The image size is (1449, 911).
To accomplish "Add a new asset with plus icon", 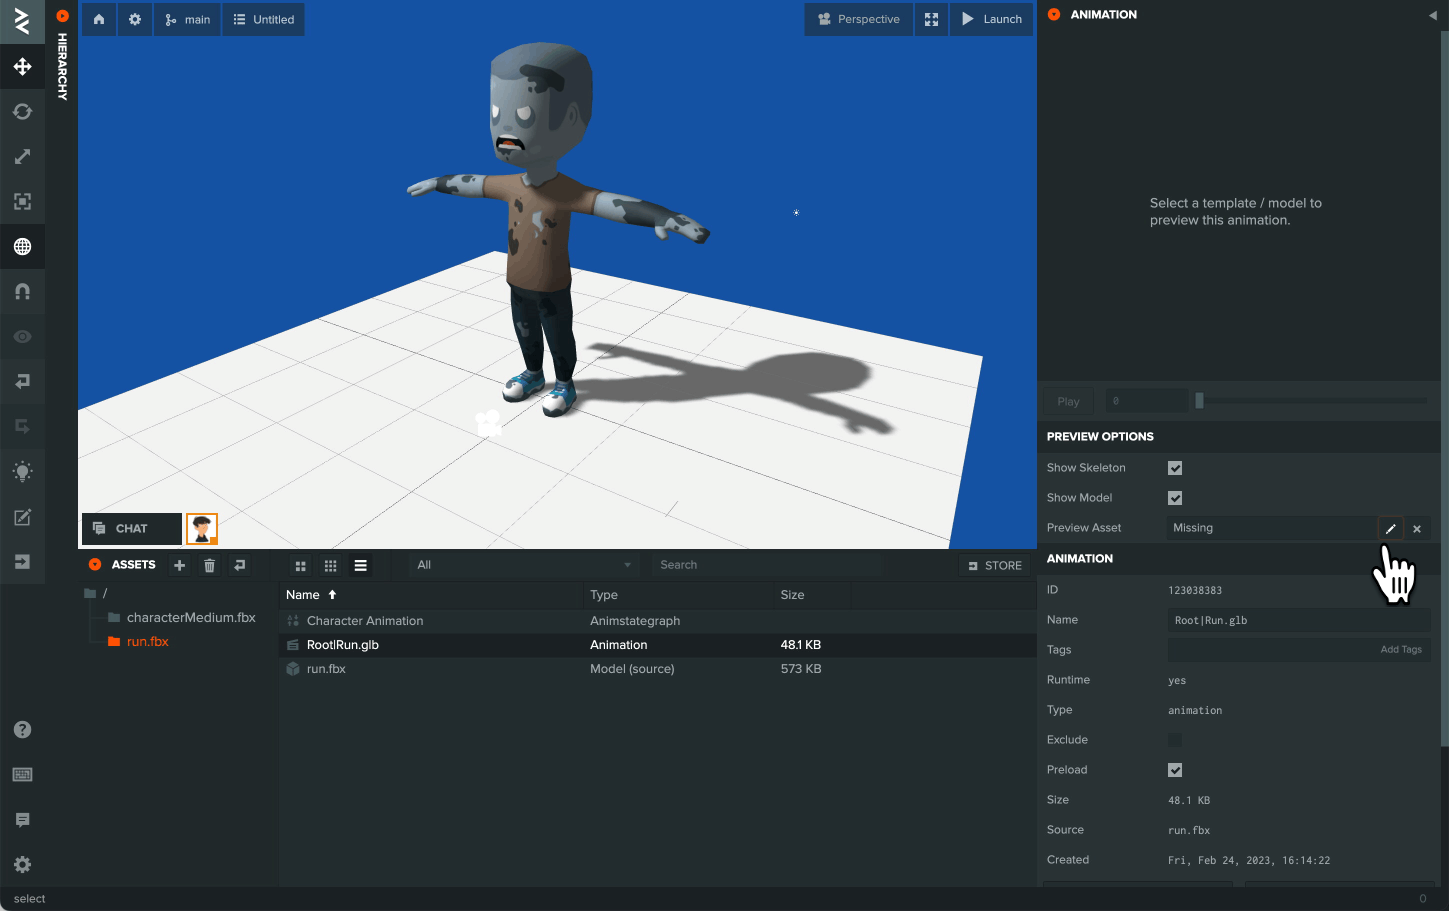I will click(x=180, y=566).
